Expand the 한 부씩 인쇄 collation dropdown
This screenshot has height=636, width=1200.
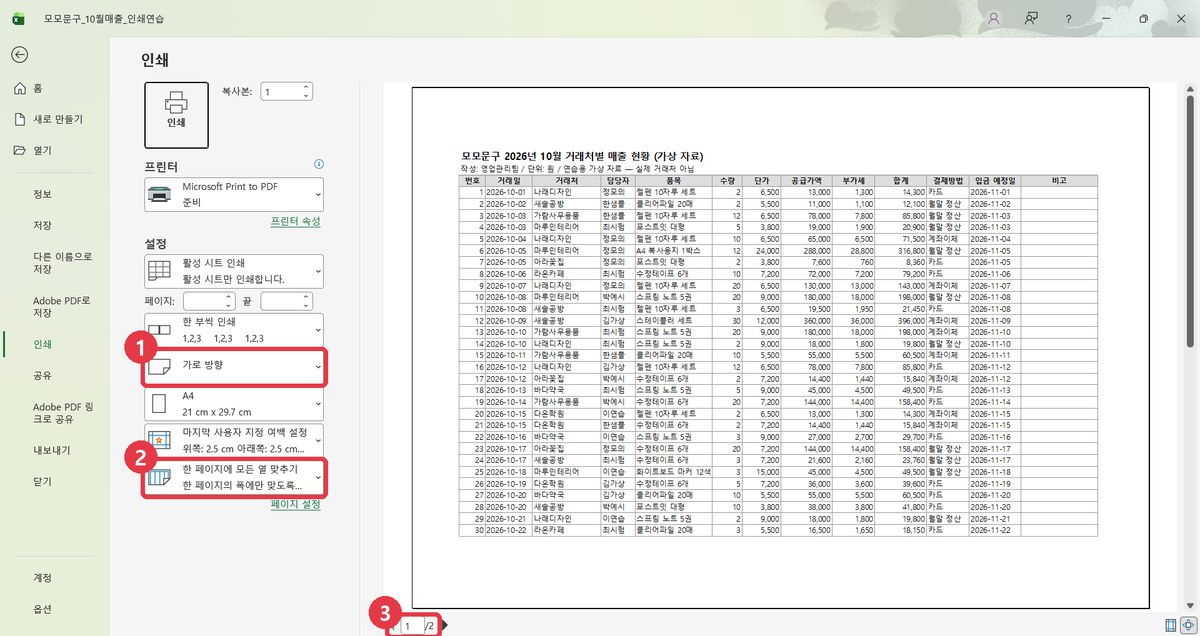tap(235, 329)
